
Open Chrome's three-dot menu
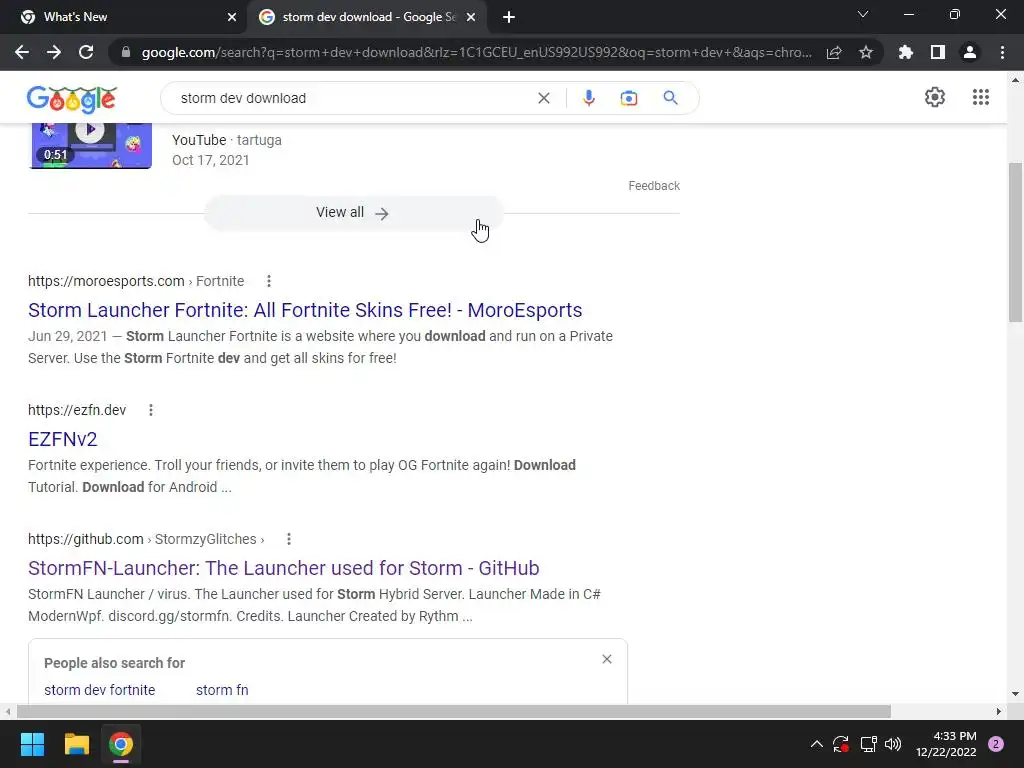pyautogui.click(x=1002, y=52)
